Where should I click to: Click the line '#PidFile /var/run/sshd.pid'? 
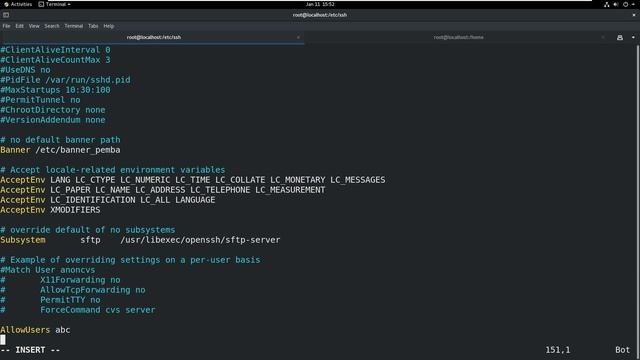tap(65, 80)
